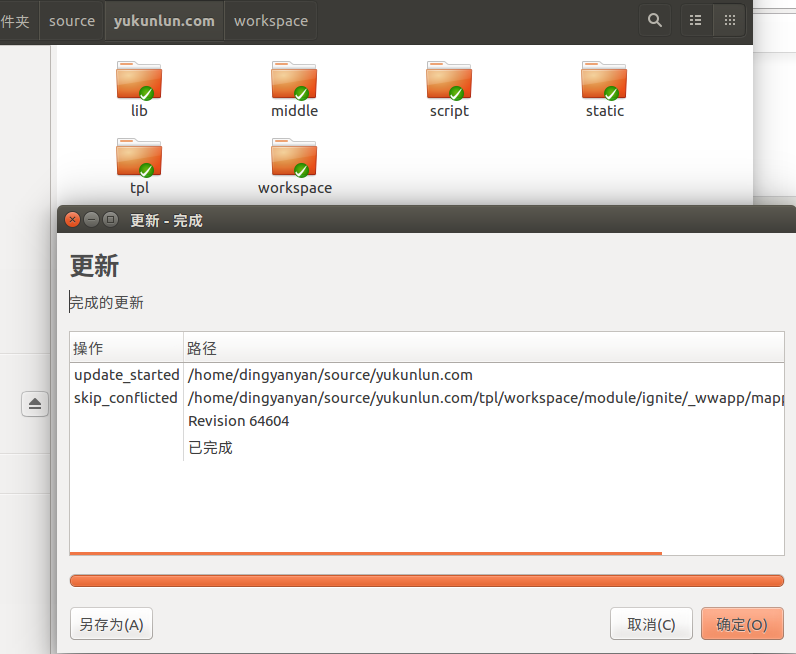The width and height of the screenshot is (796, 654).
Task: Open the middle folder
Action: 294,89
